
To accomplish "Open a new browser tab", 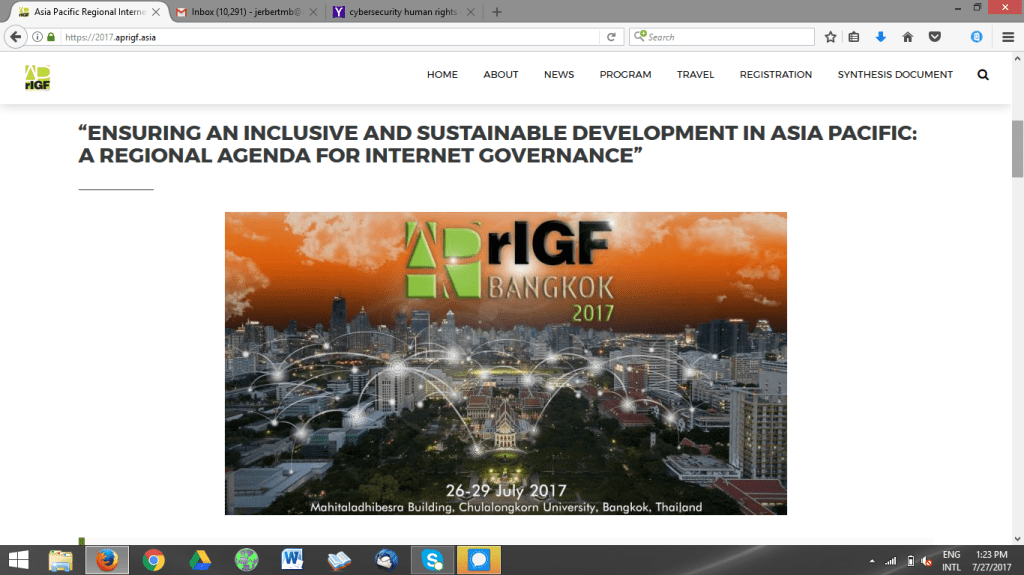I will coord(497,12).
